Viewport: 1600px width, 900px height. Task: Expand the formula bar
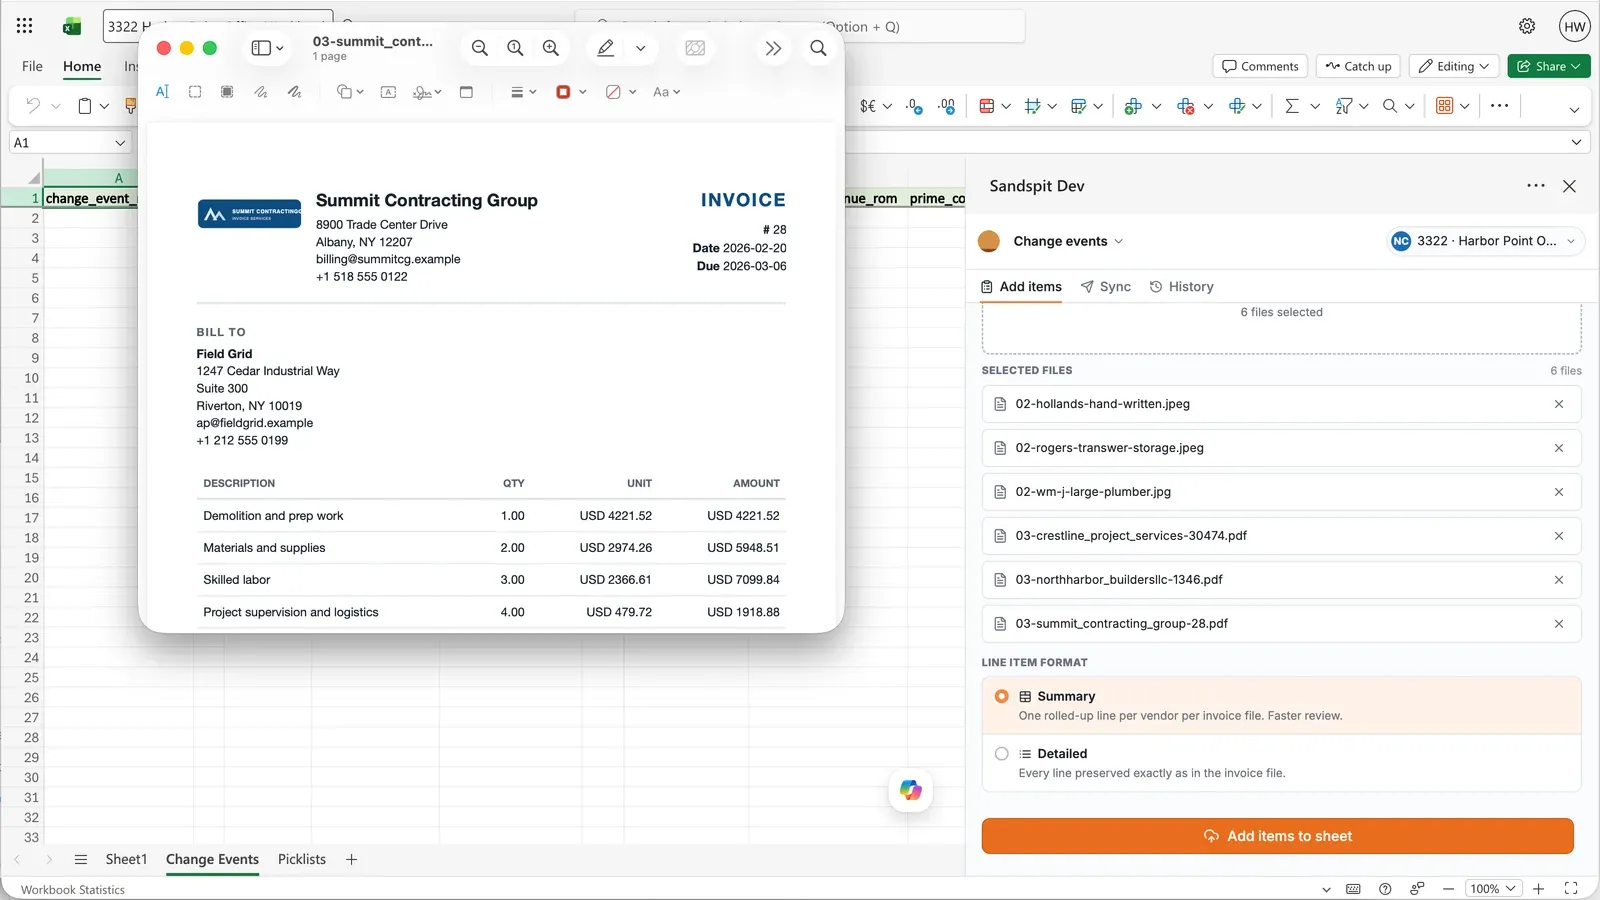click(x=1576, y=143)
